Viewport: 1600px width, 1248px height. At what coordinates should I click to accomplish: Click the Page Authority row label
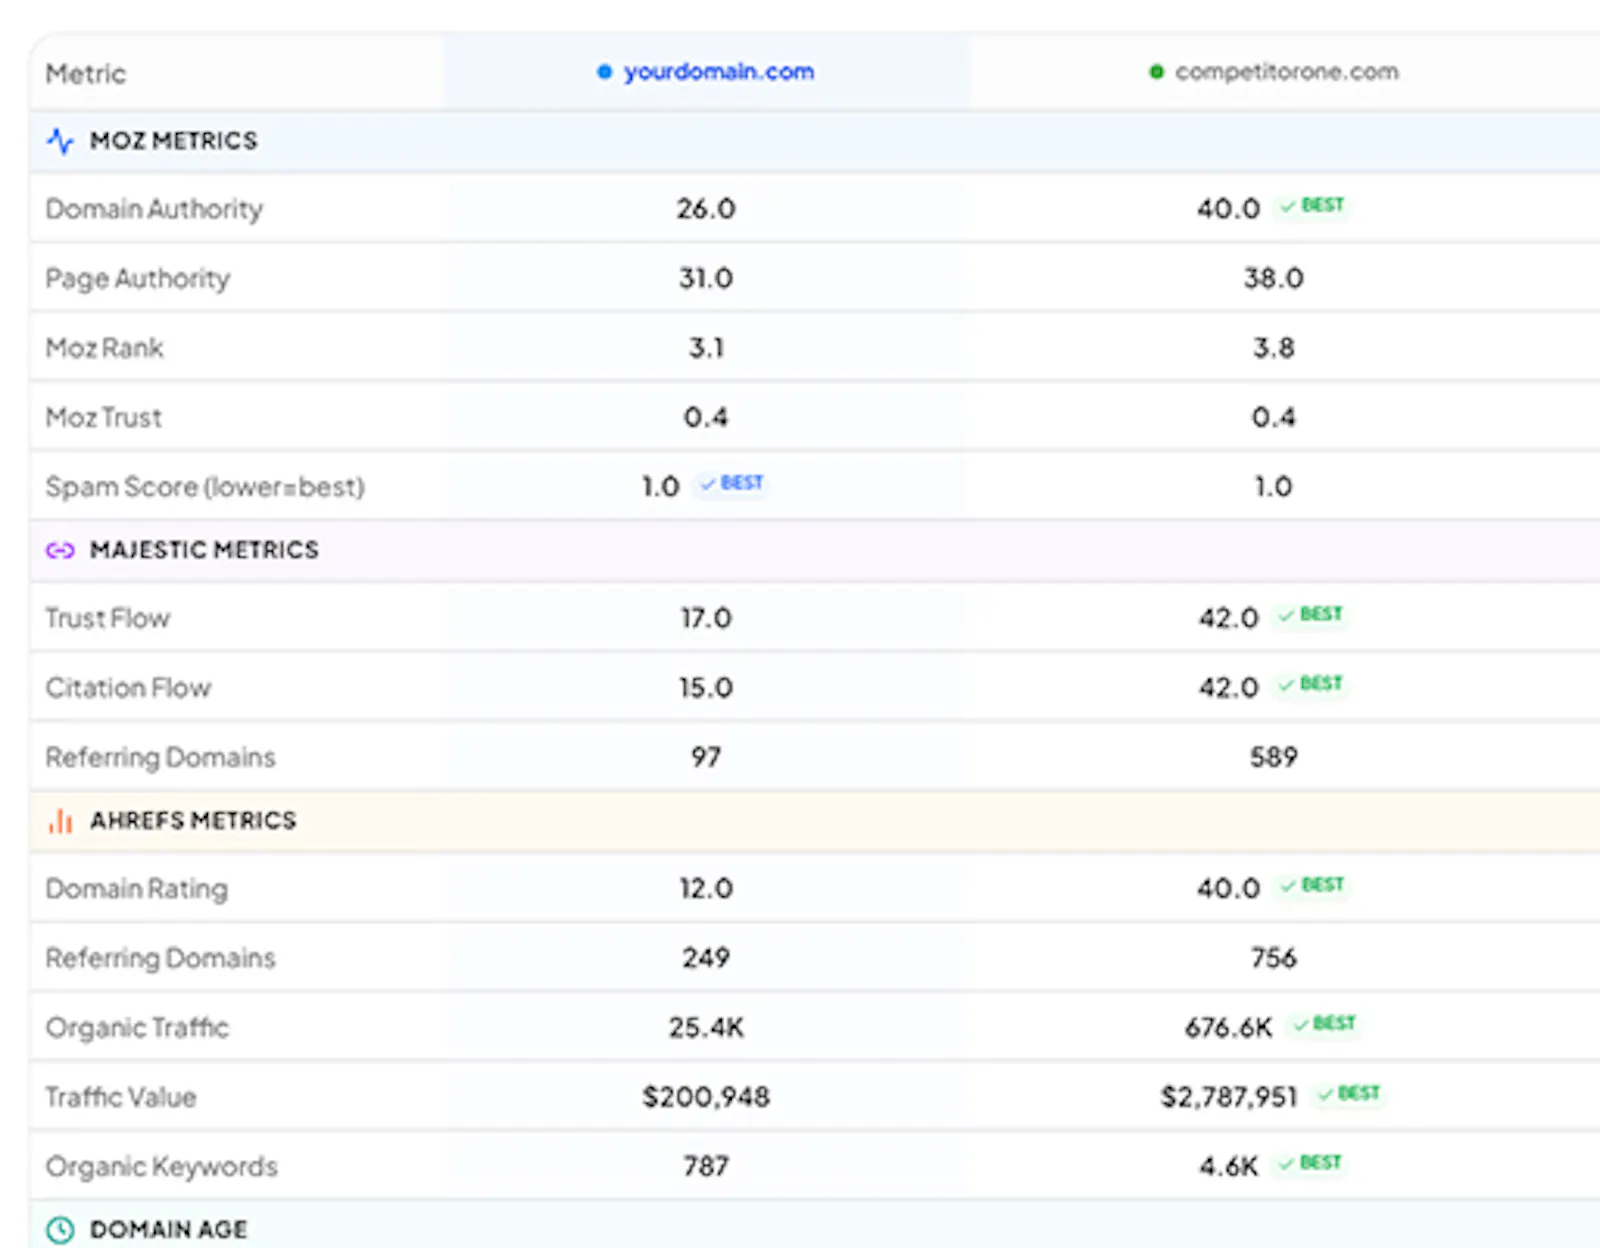point(138,279)
